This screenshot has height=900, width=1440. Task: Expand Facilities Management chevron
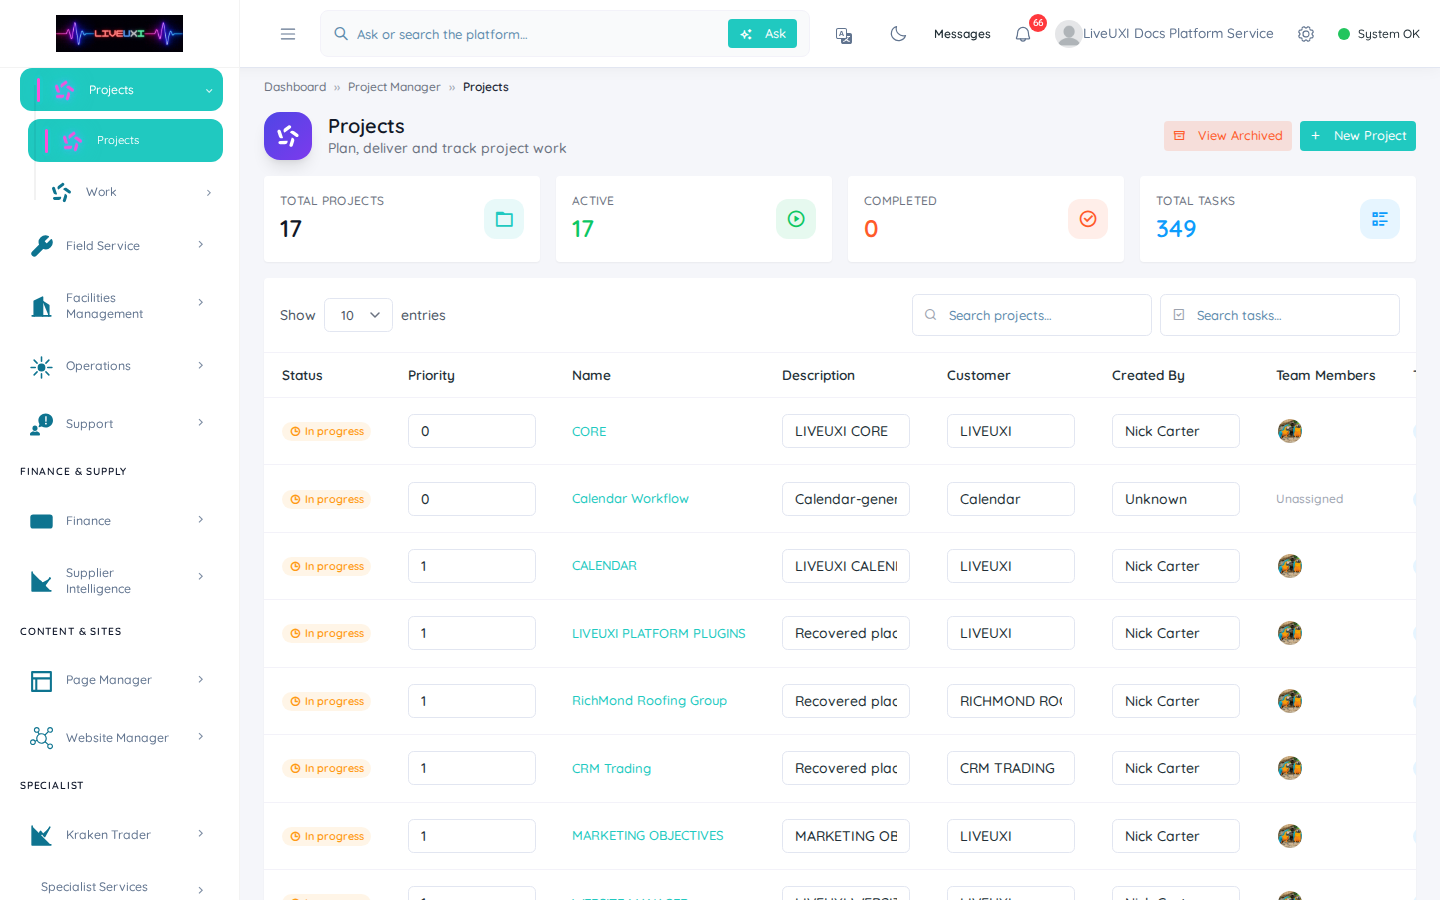201,302
